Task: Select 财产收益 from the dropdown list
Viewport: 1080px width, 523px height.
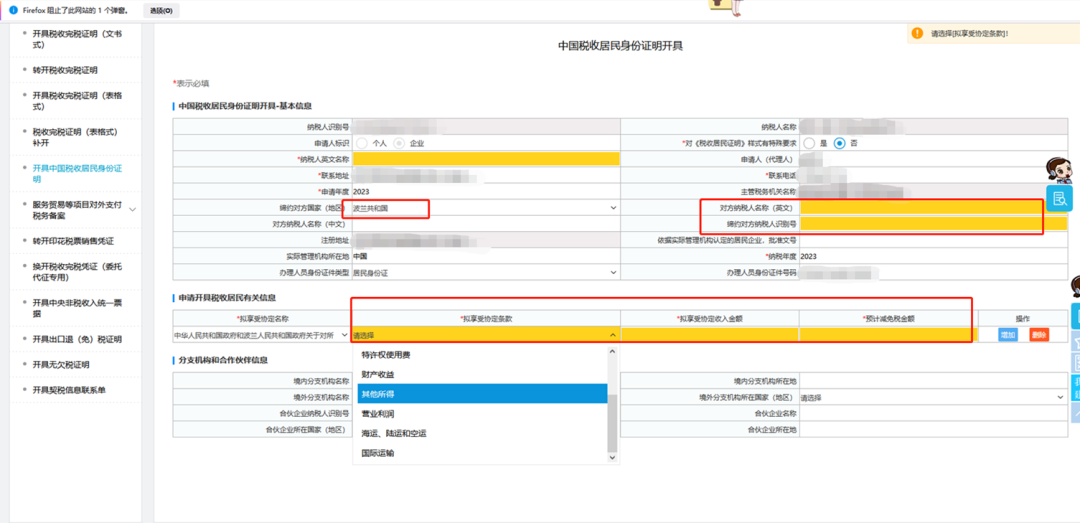Action: pos(480,374)
